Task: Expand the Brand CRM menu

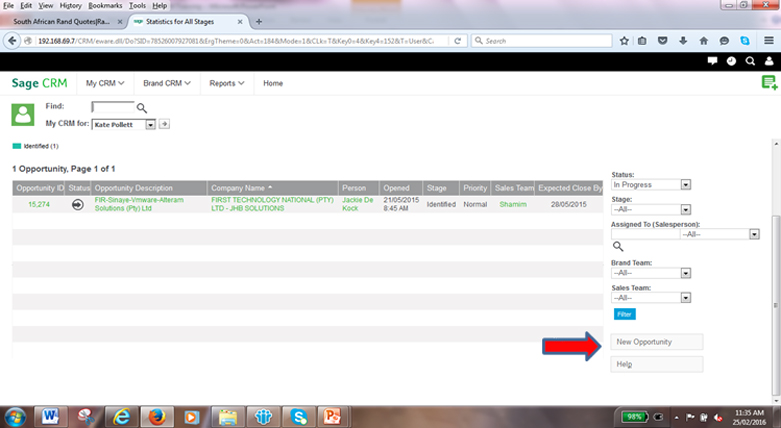Action: (167, 83)
